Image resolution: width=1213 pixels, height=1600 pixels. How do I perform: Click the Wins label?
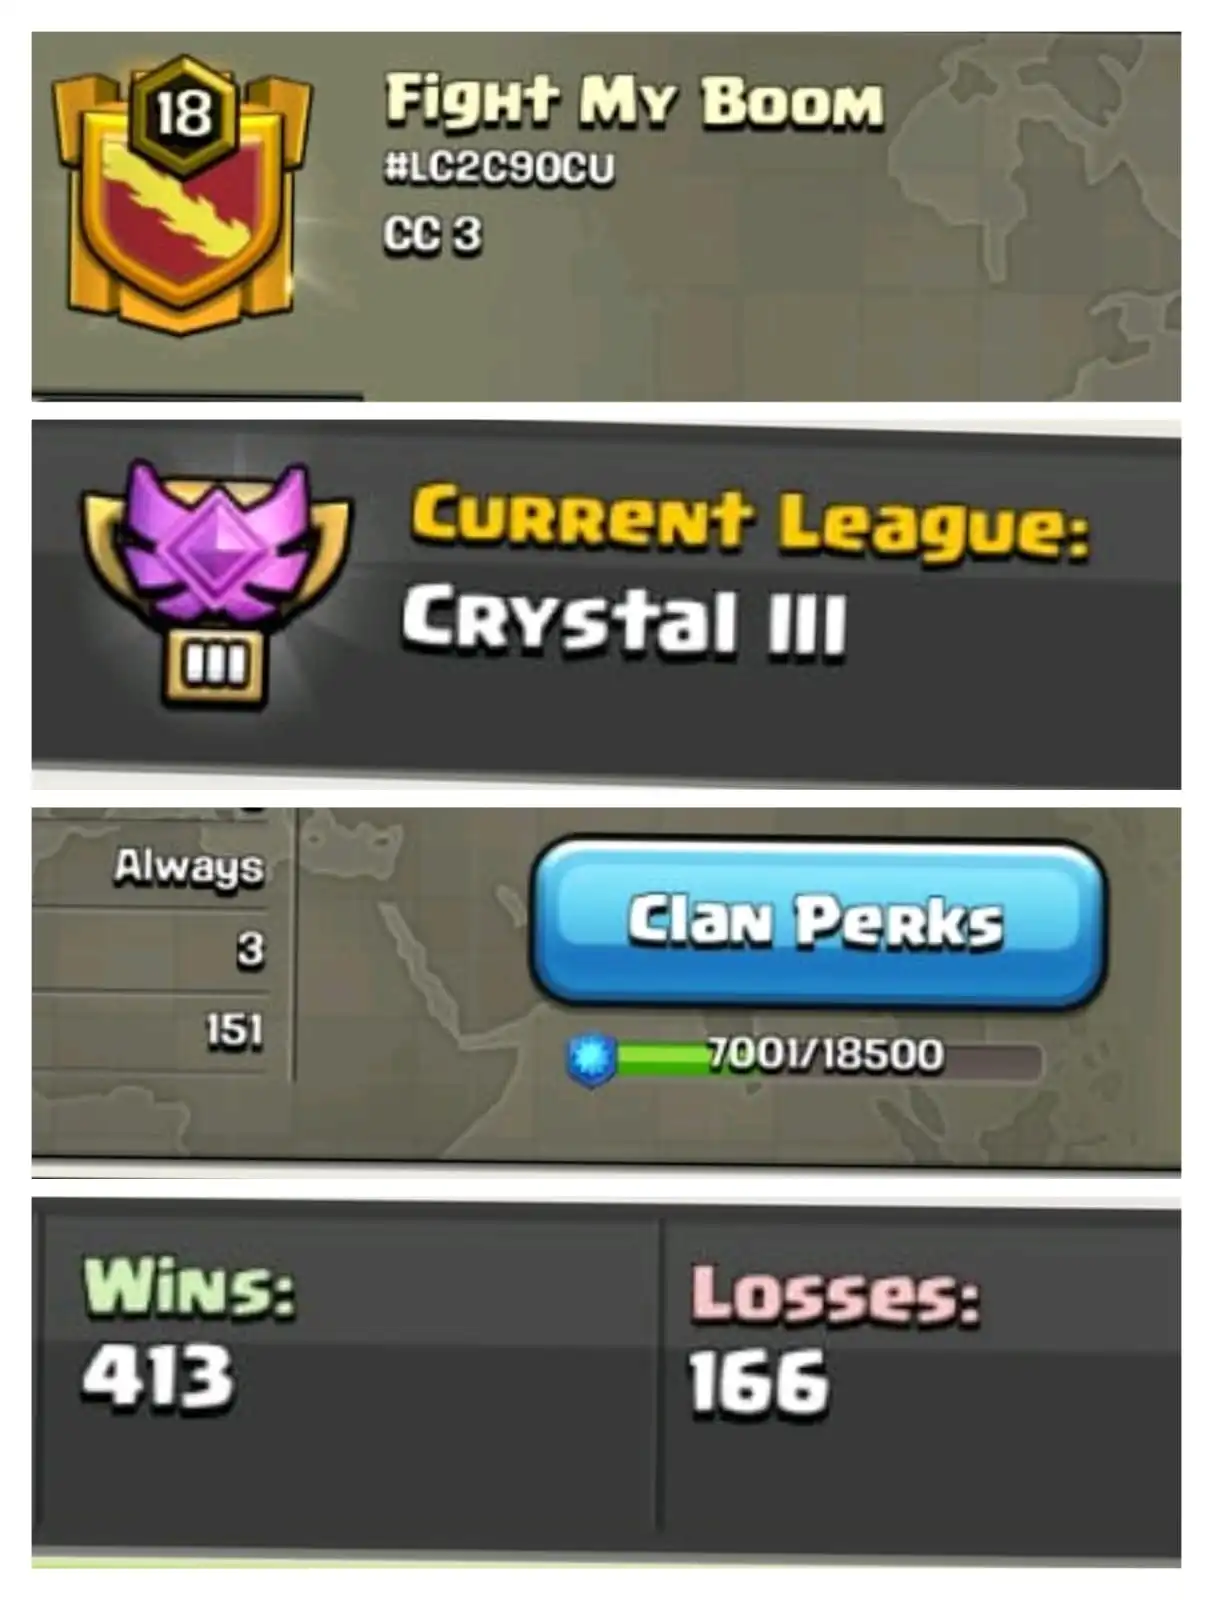click(x=189, y=1288)
